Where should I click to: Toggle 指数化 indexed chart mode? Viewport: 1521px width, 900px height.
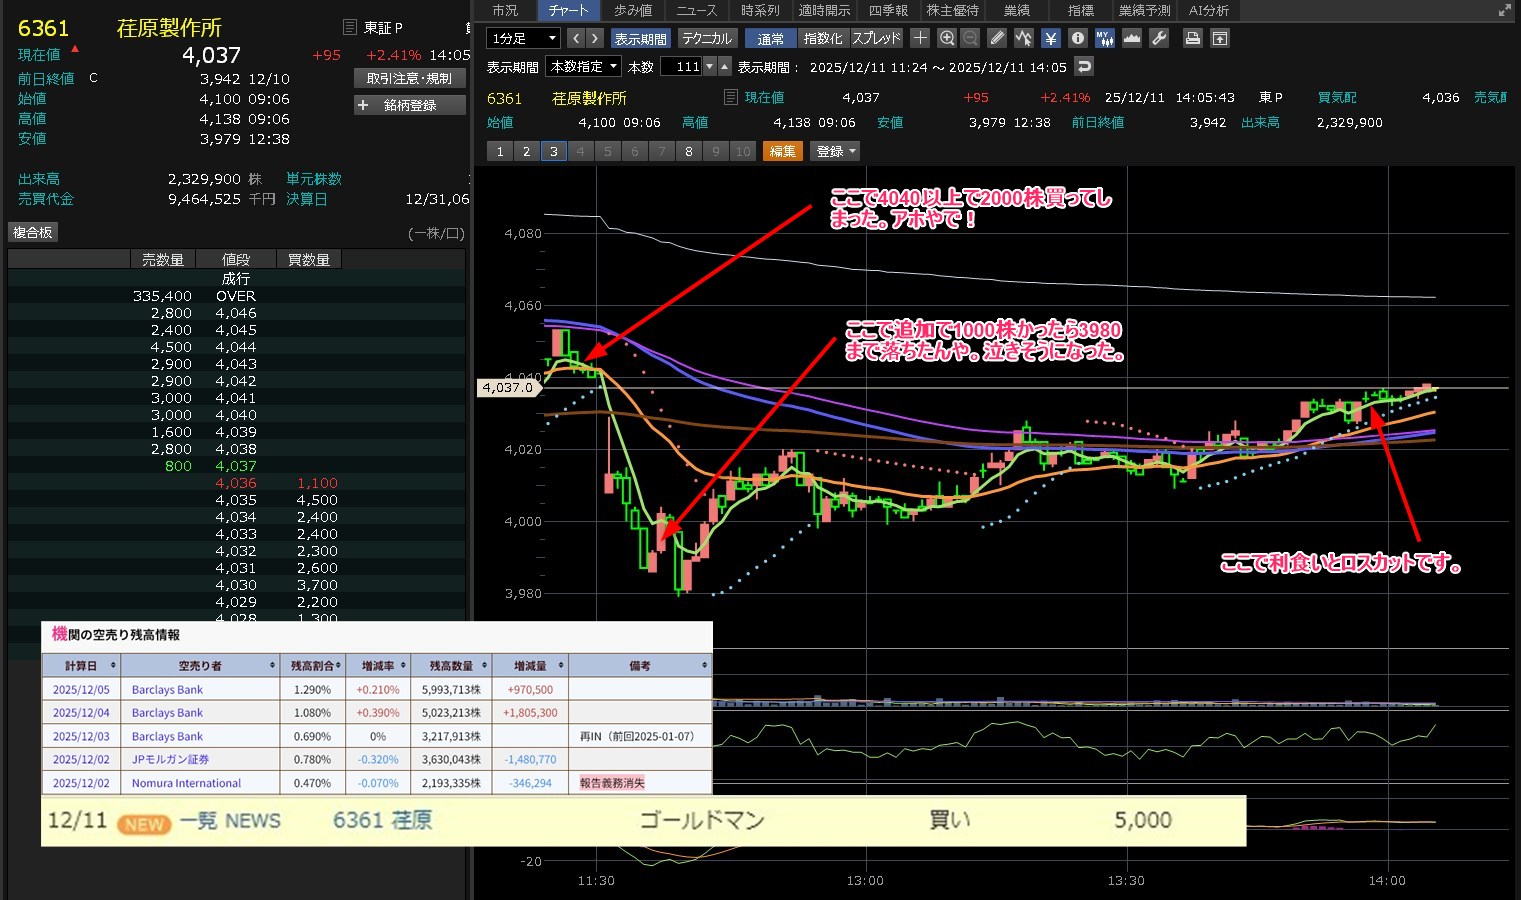coord(823,39)
